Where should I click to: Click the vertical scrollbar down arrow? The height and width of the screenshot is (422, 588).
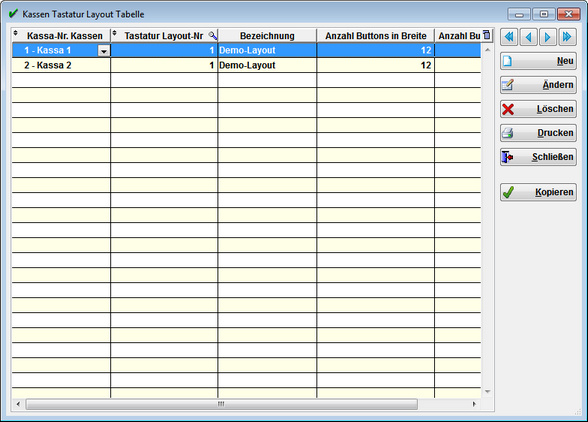[x=488, y=392]
